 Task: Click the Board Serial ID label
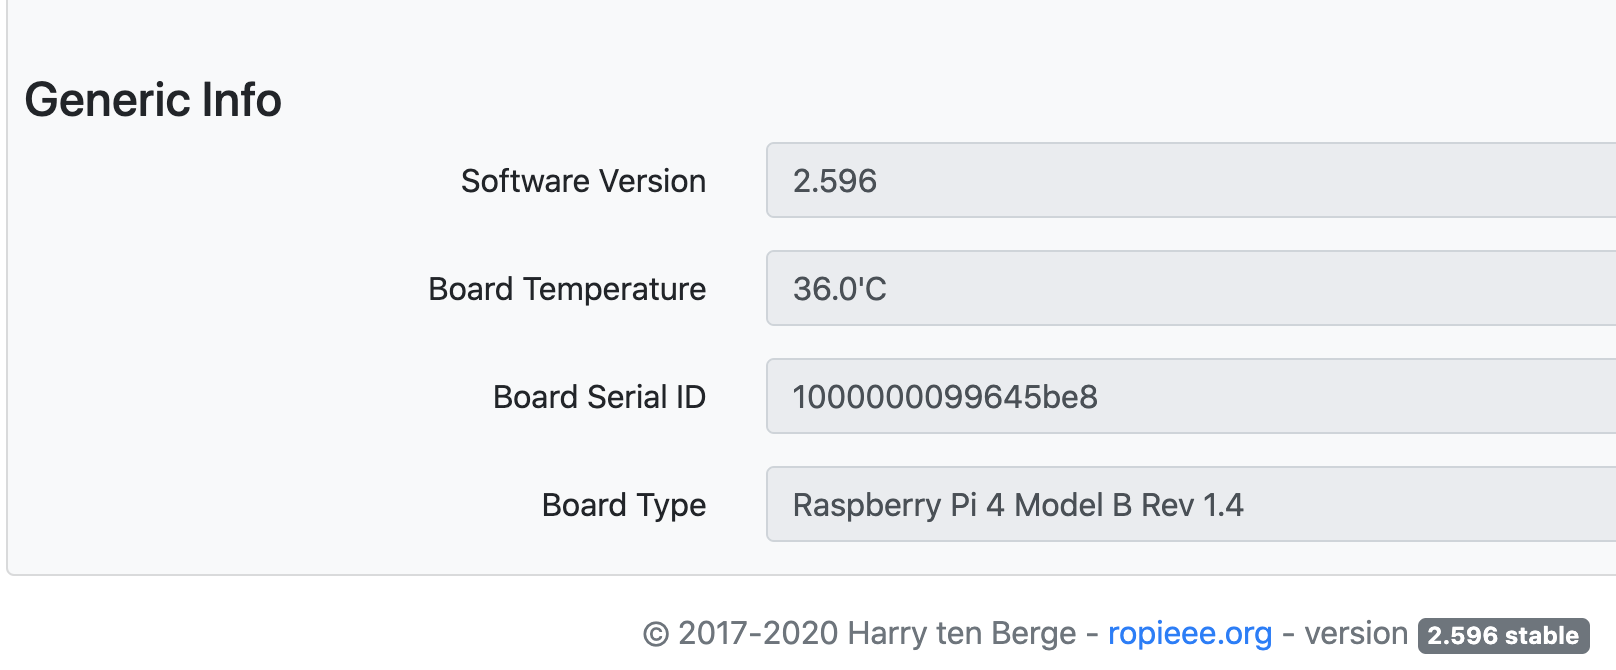pyautogui.click(x=599, y=397)
